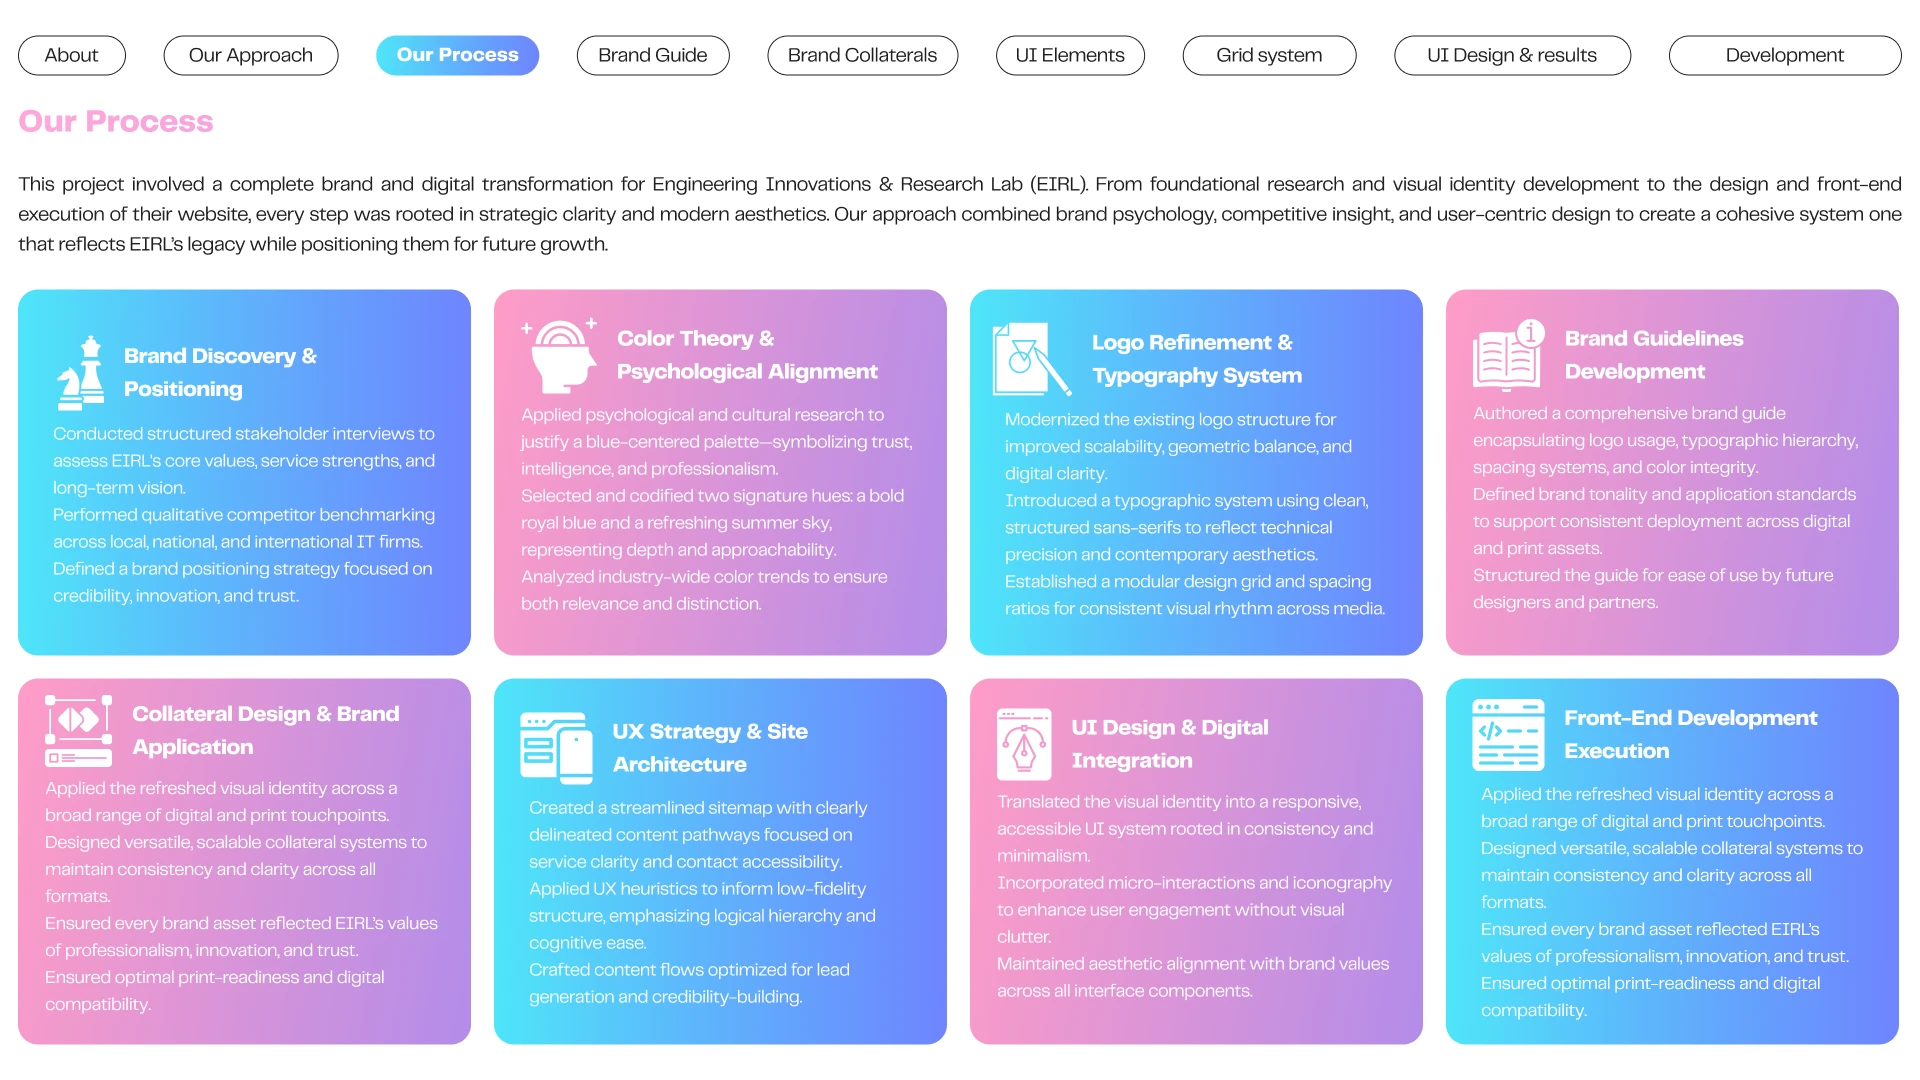Go to the Brand Guide tab
The height and width of the screenshot is (1080, 1920).
pyautogui.click(x=653, y=56)
